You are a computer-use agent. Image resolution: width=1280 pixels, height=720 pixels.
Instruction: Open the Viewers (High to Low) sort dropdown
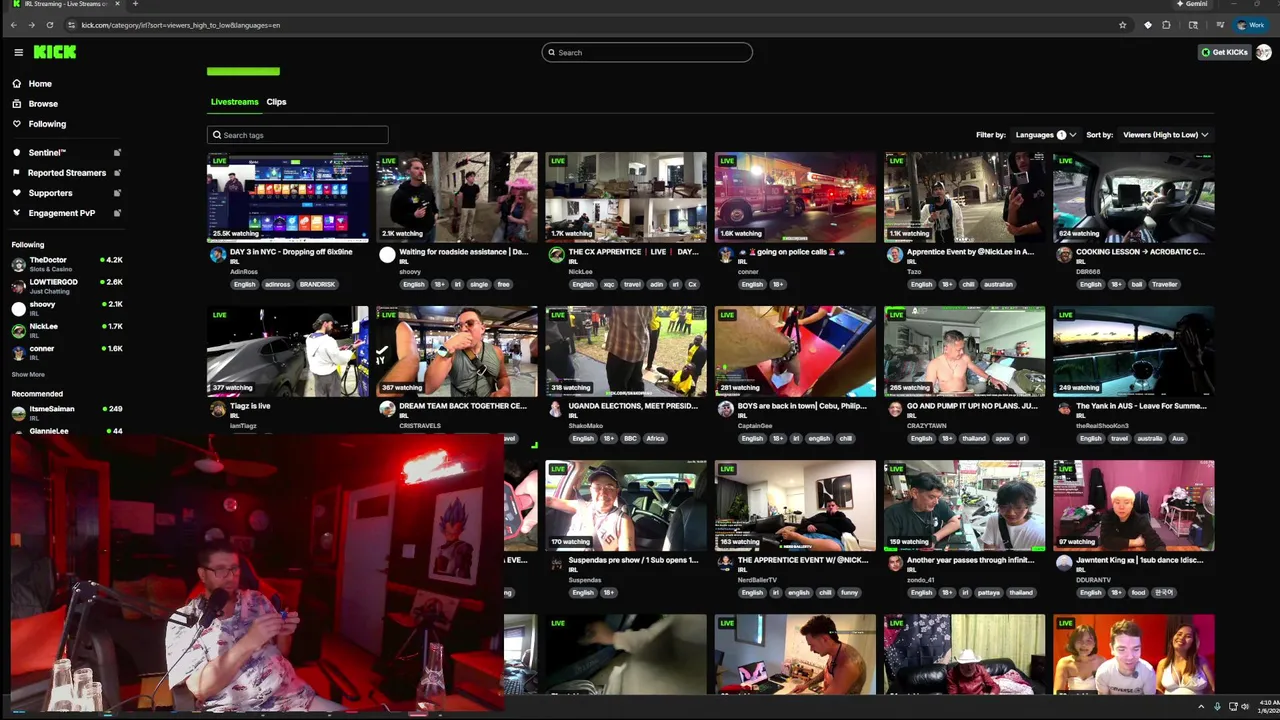point(1166,135)
